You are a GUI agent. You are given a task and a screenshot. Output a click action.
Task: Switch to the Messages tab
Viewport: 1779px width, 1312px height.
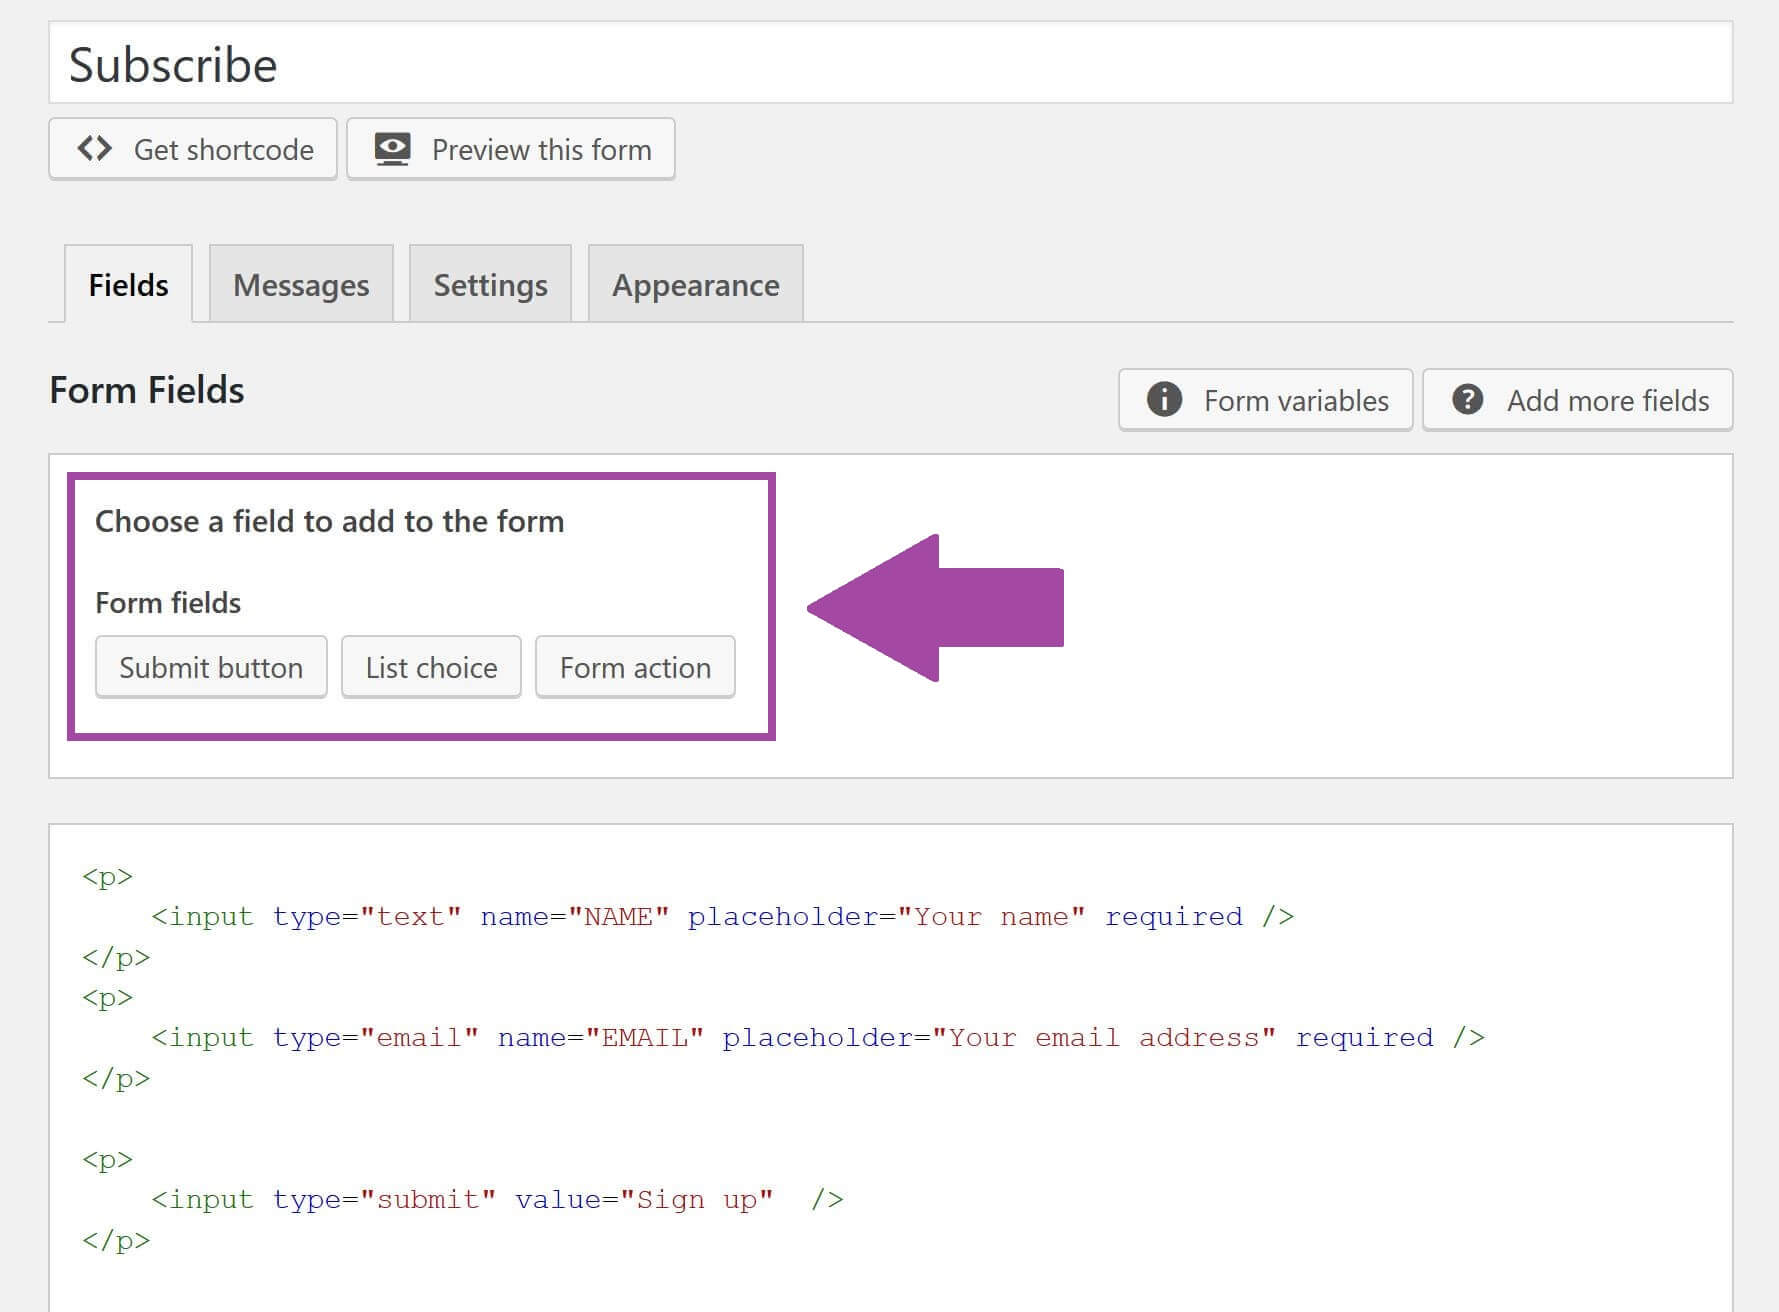[300, 284]
